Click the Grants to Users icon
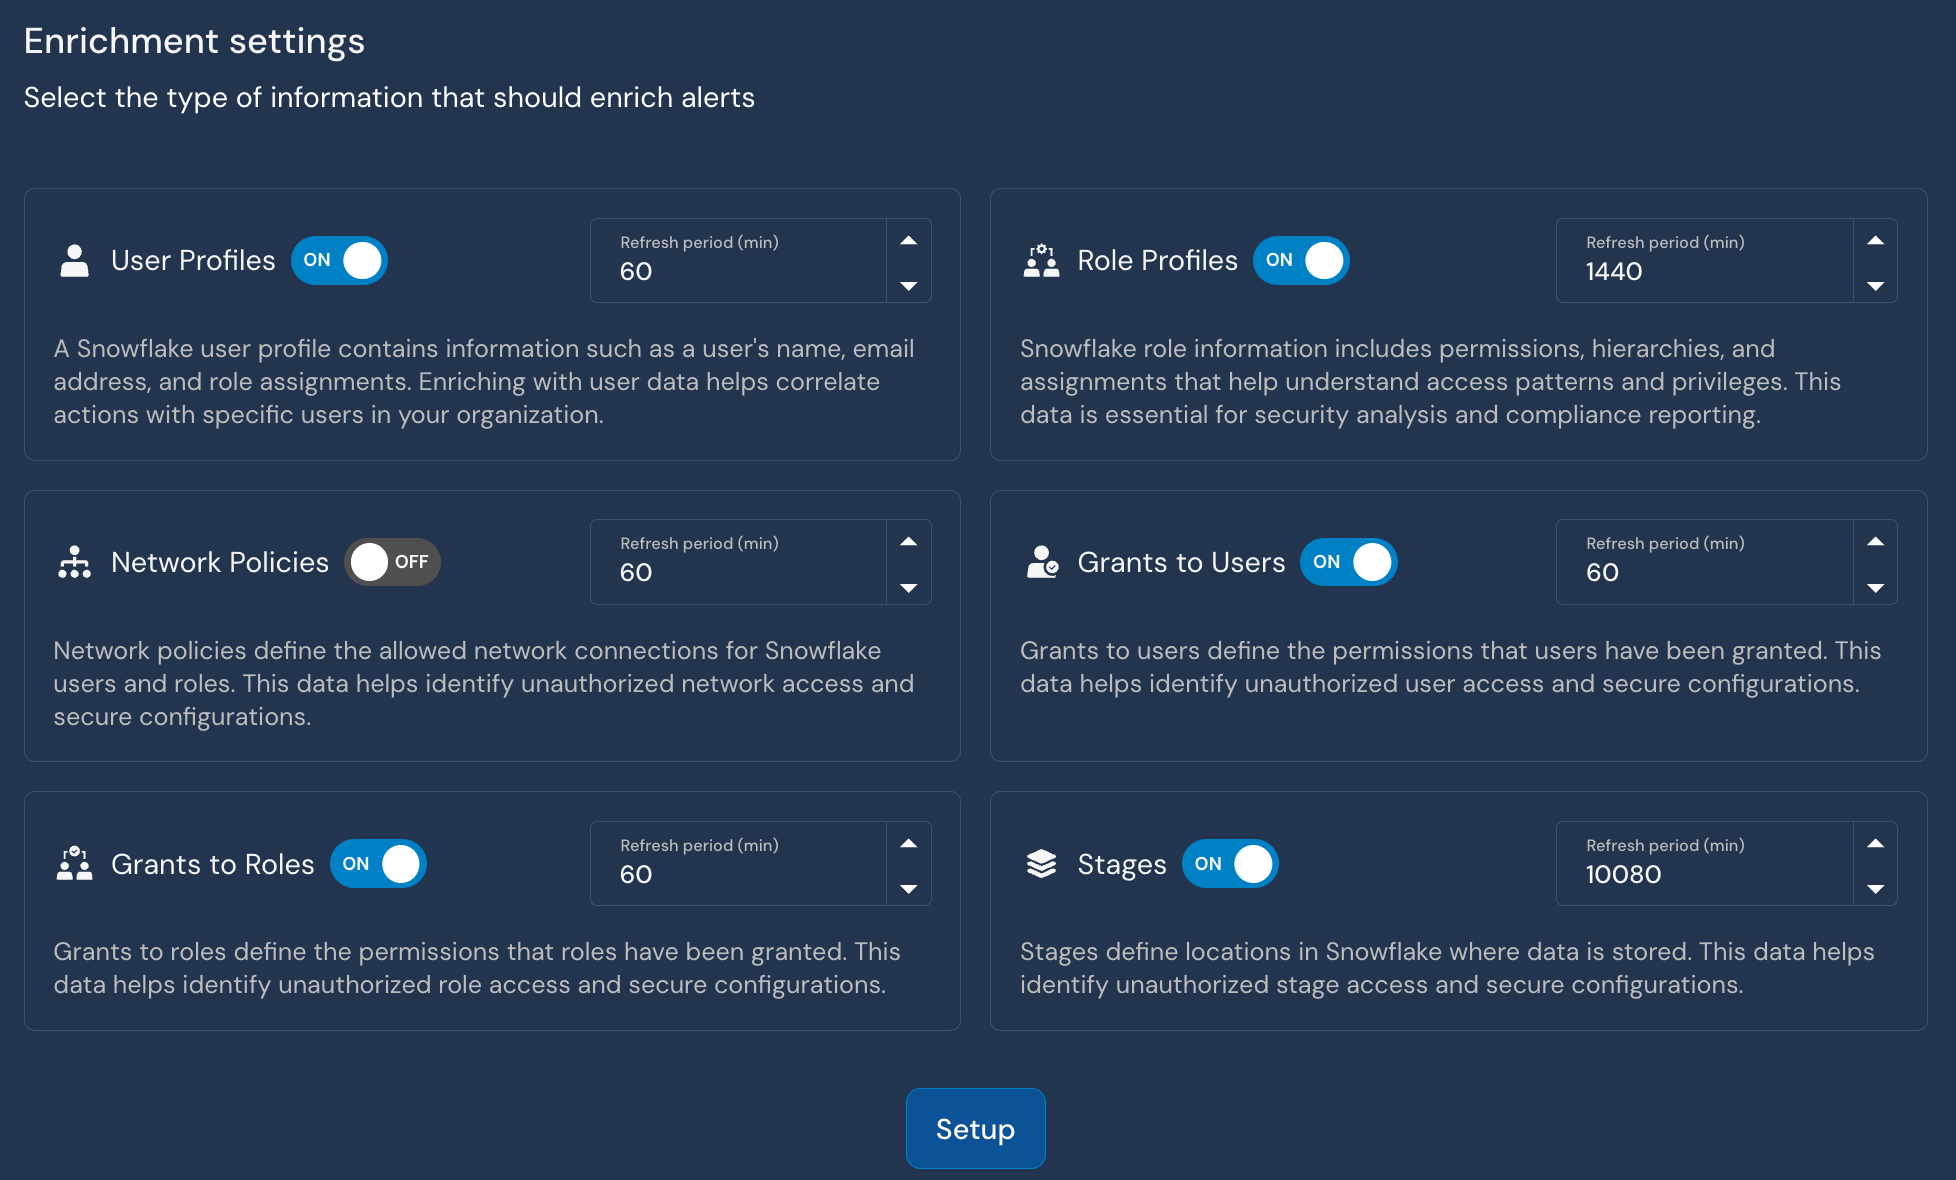 (1041, 562)
